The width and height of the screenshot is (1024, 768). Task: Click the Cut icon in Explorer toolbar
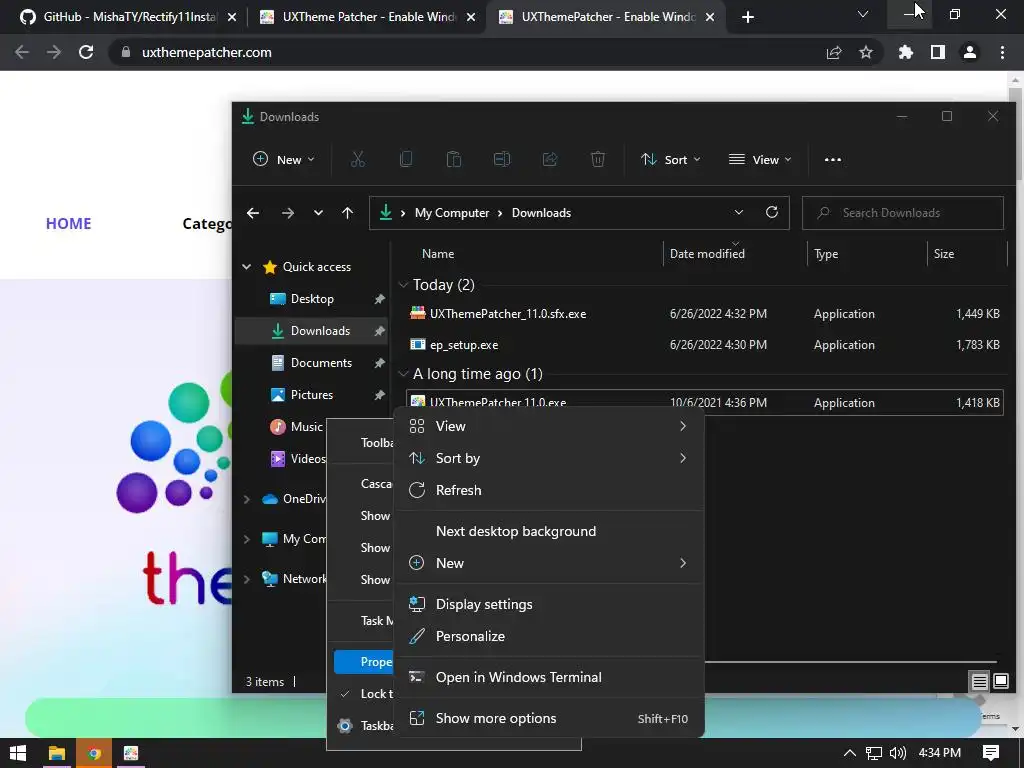click(x=358, y=159)
